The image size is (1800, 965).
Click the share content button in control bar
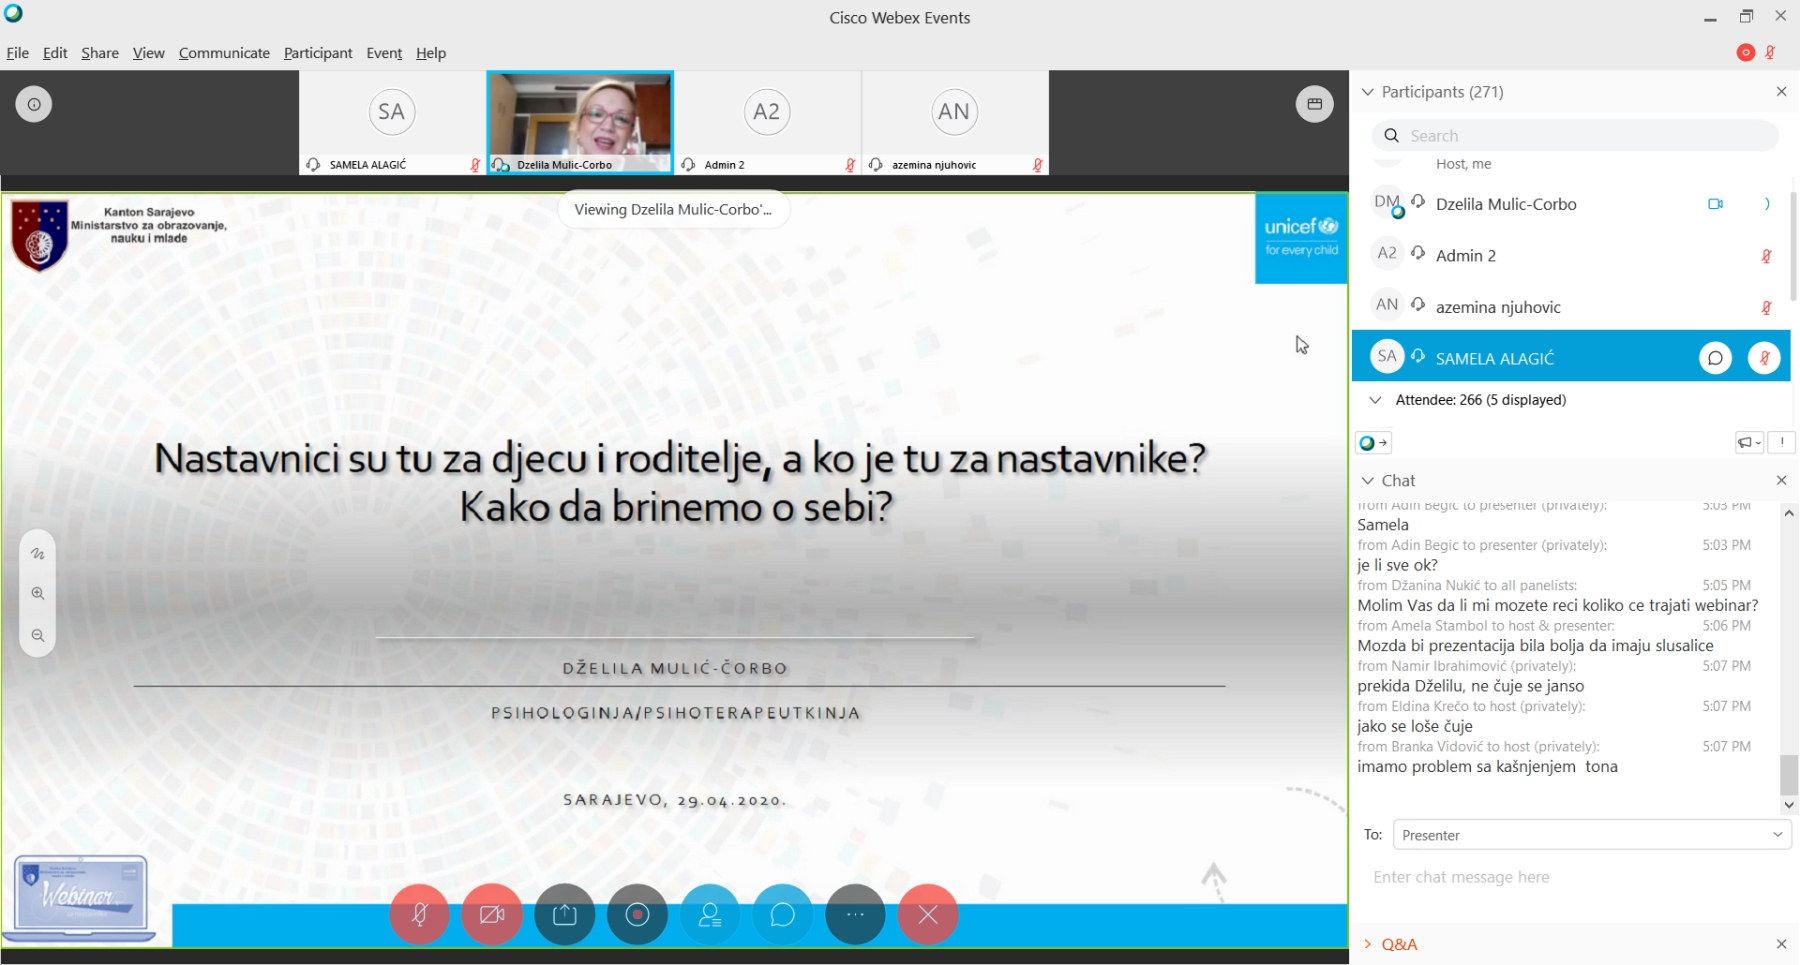click(x=565, y=914)
